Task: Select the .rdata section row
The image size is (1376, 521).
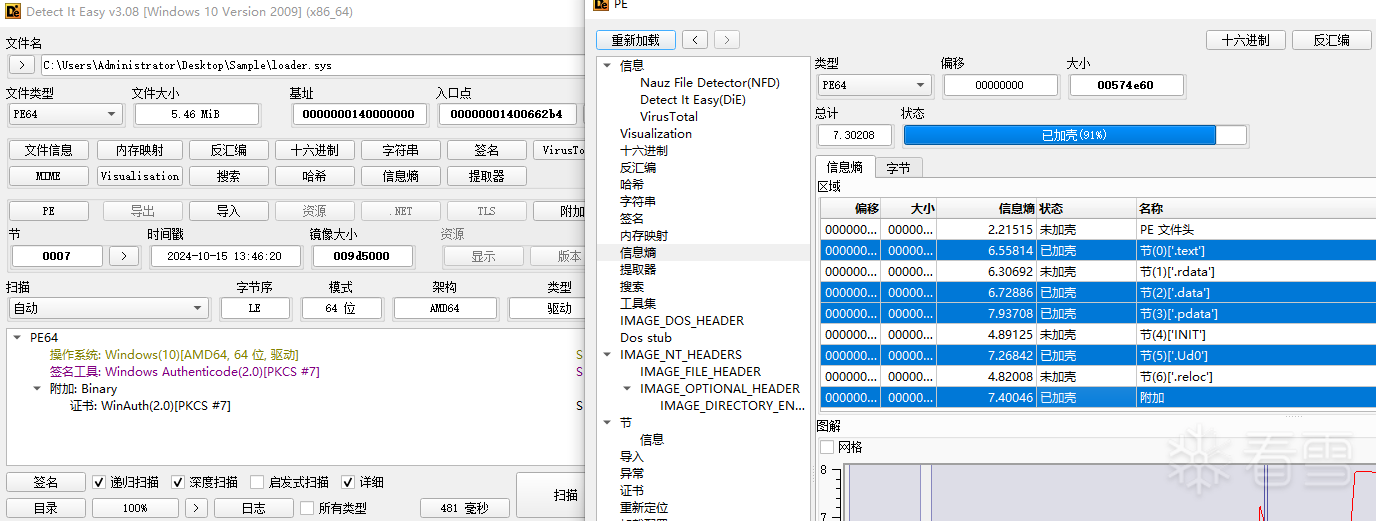Action: [1100, 271]
